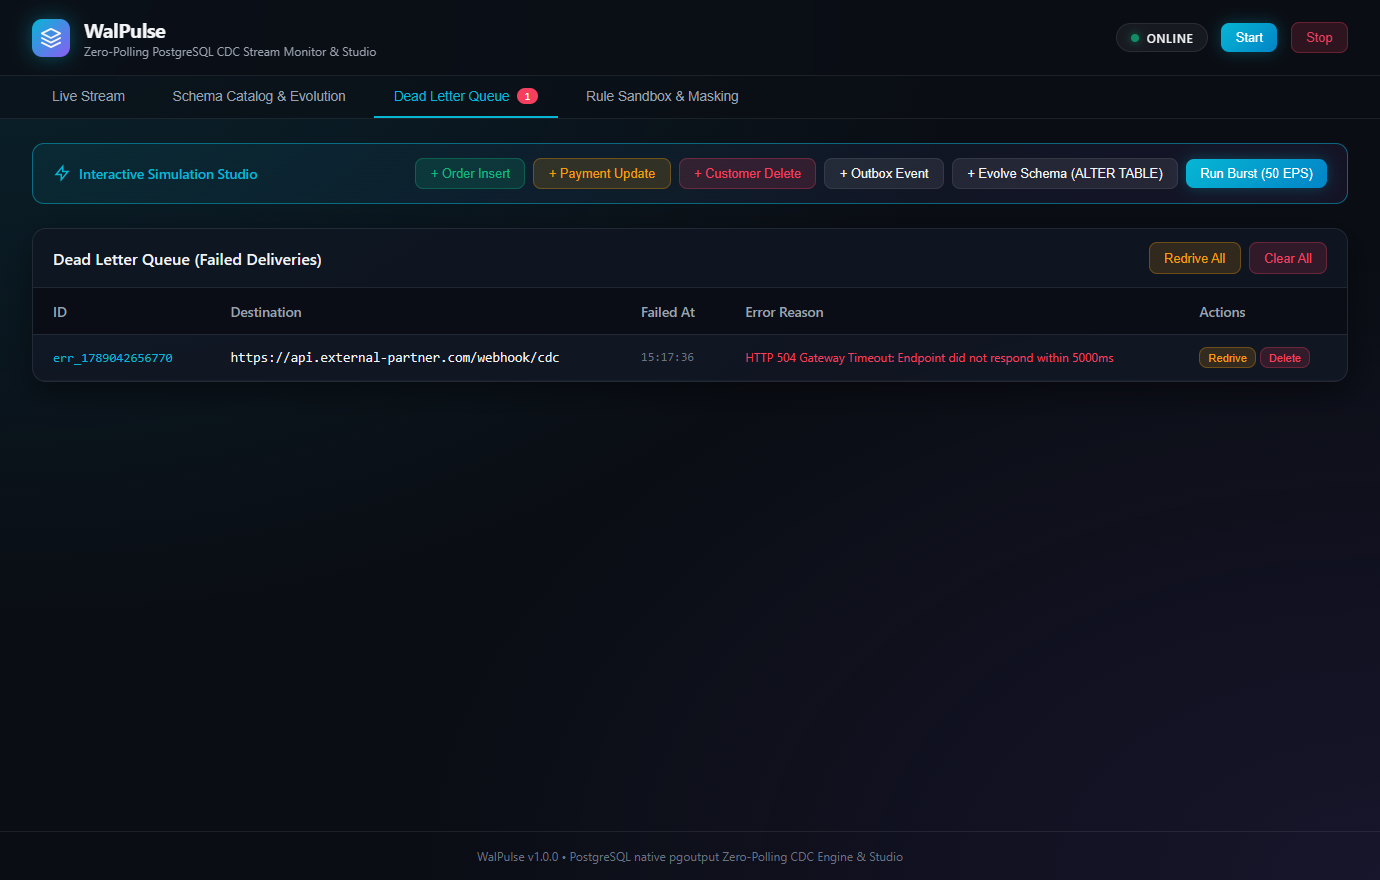
Task: Click the ONLINE status pill
Action: tap(1162, 38)
